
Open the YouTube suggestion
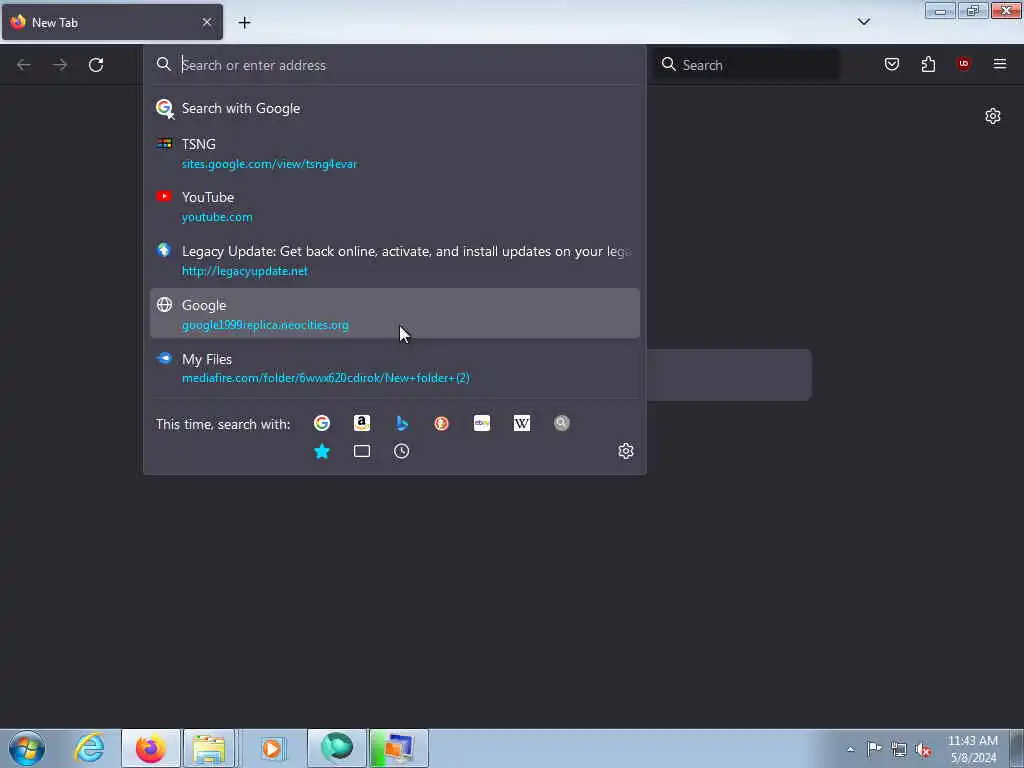point(394,206)
